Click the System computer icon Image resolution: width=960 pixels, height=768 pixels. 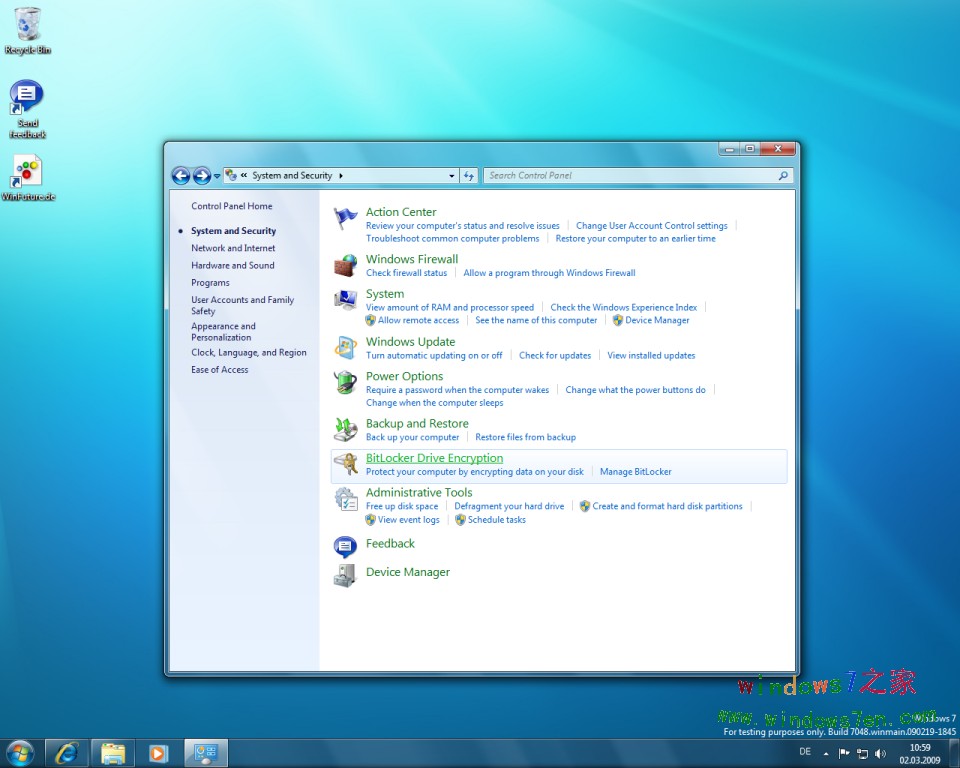(345, 300)
